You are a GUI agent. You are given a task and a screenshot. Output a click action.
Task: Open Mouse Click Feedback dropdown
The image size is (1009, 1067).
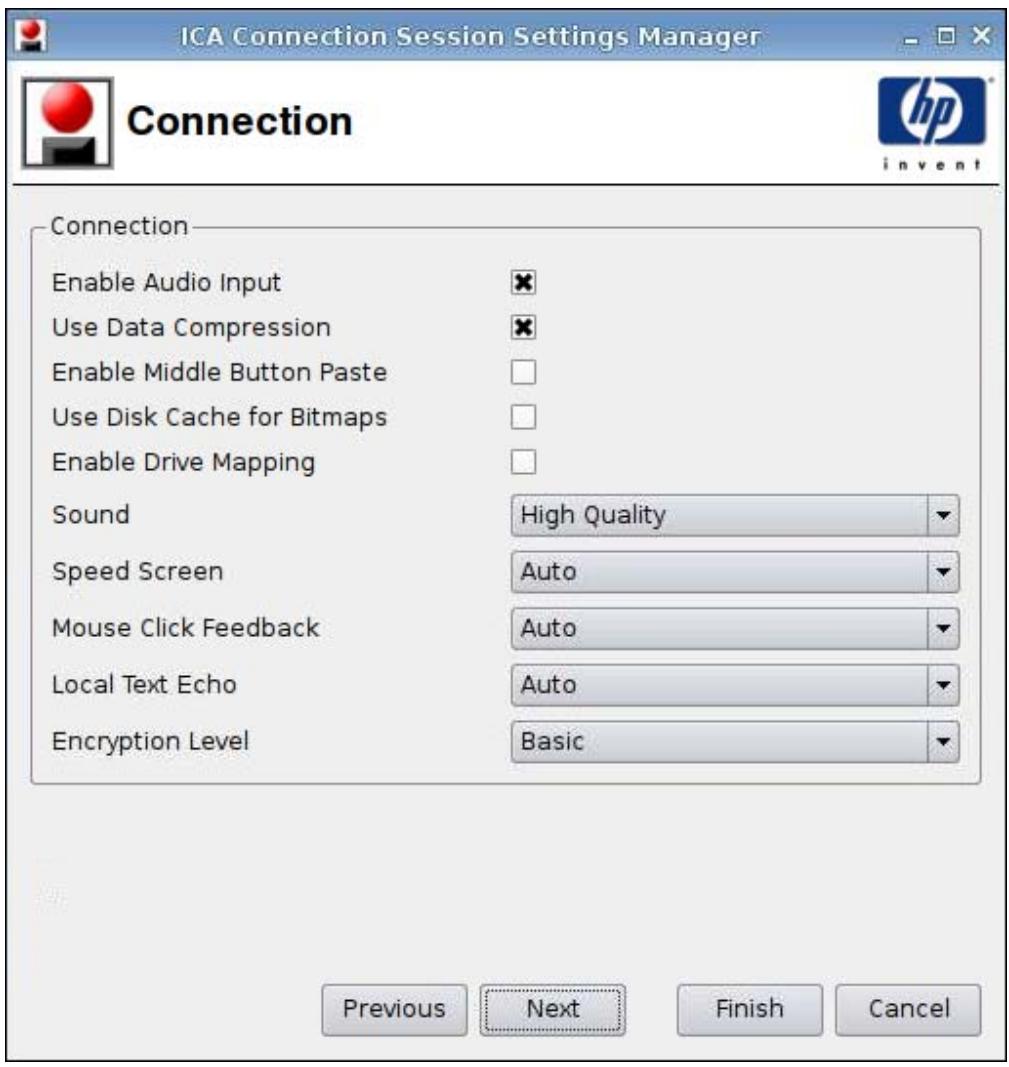[735, 628]
